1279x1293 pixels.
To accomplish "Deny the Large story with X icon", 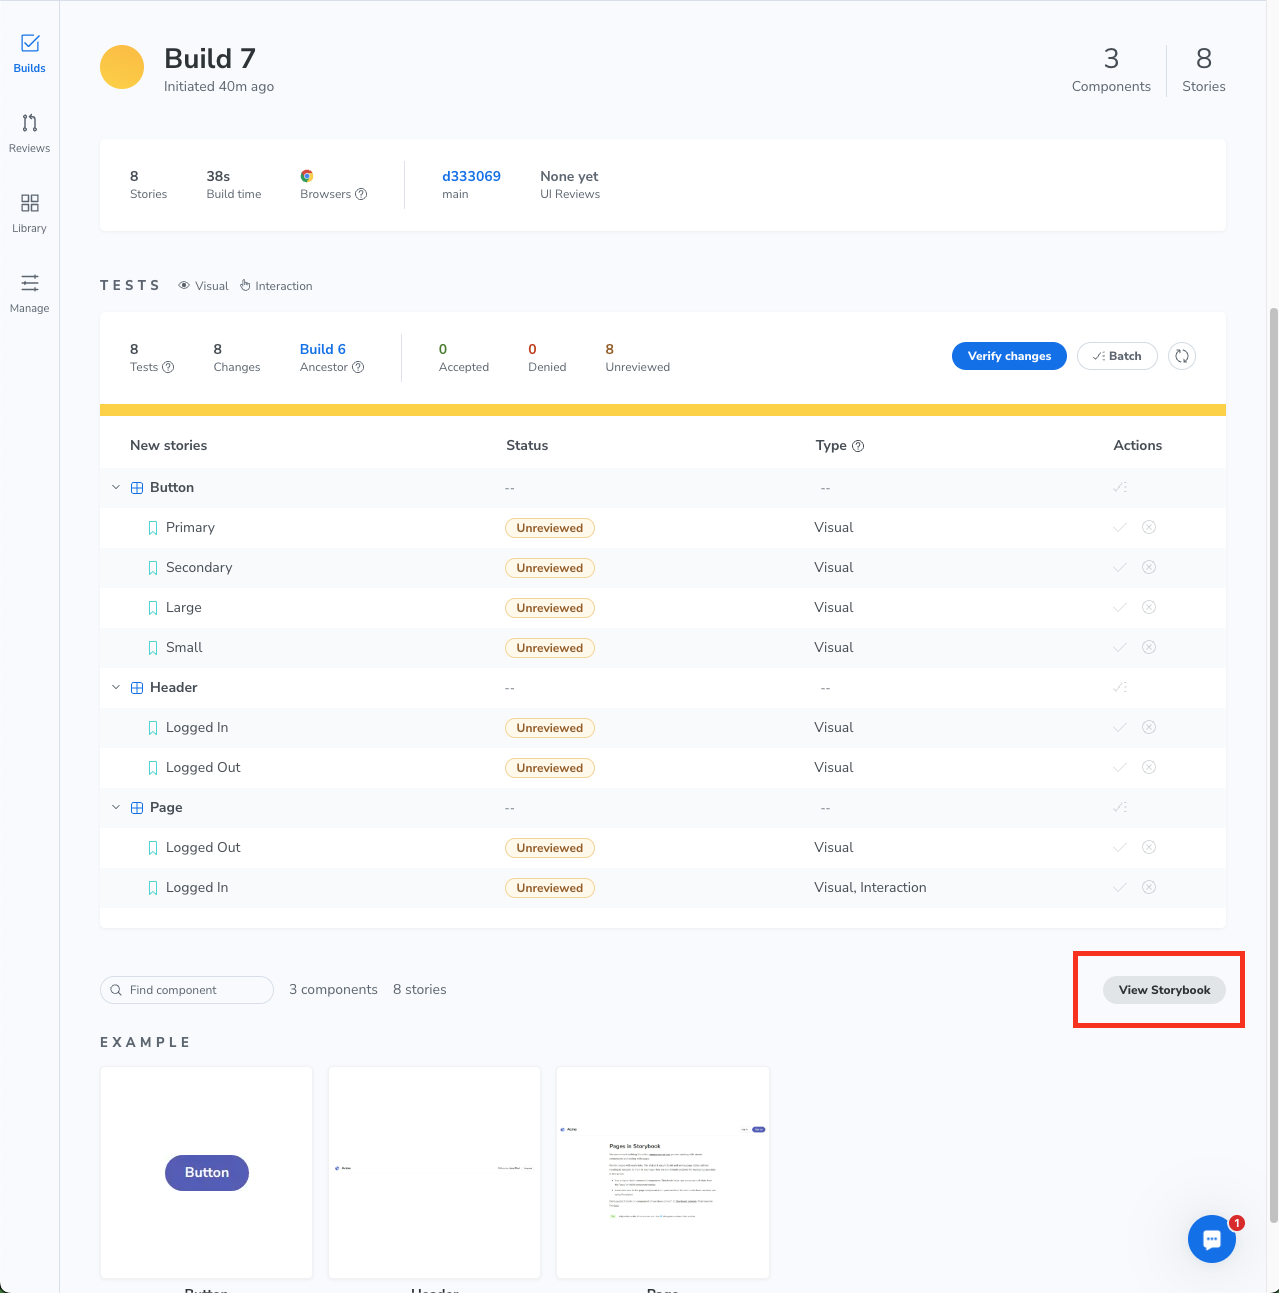I will pyautogui.click(x=1149, y=607).
